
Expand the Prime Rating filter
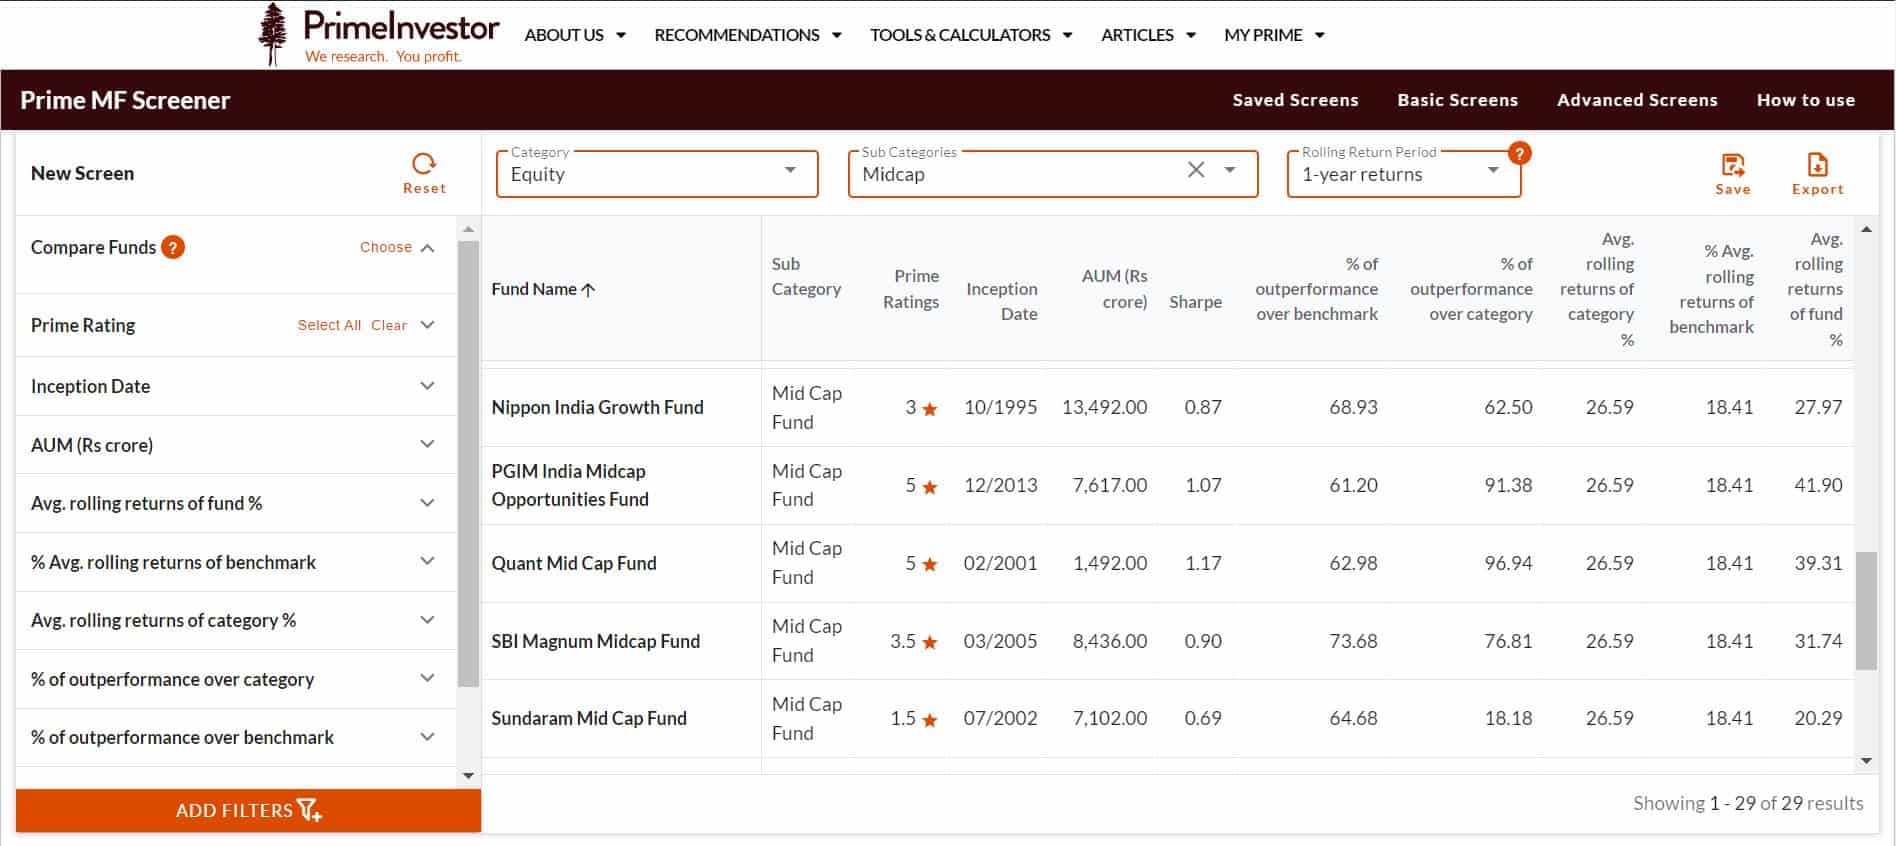(x=428, y=325)
